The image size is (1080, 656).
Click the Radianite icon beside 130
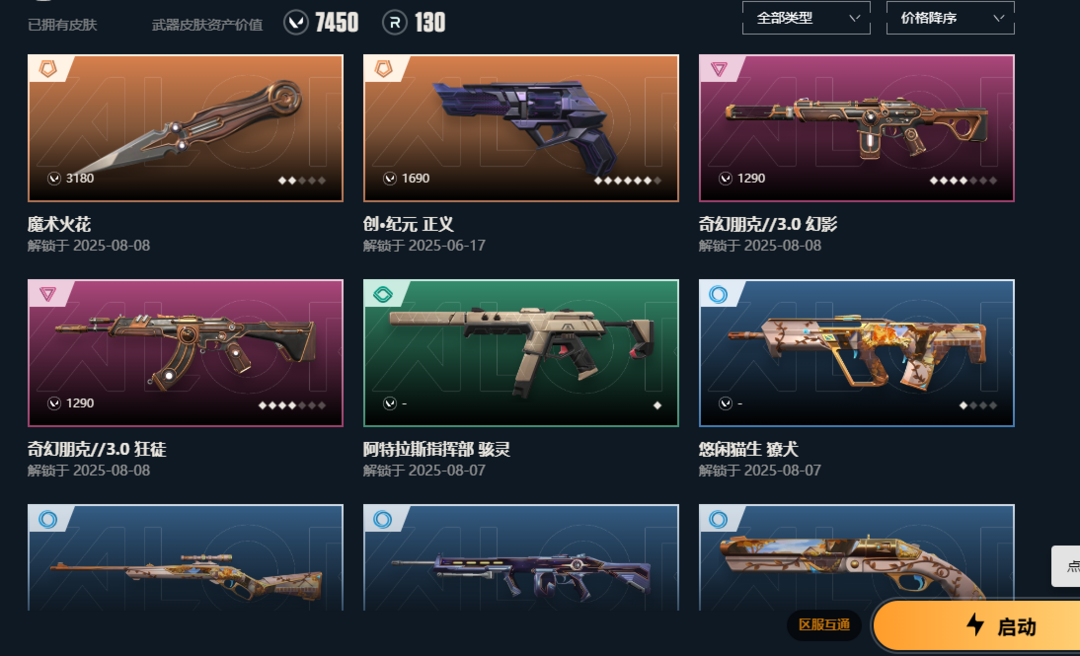tap(395, 23)
